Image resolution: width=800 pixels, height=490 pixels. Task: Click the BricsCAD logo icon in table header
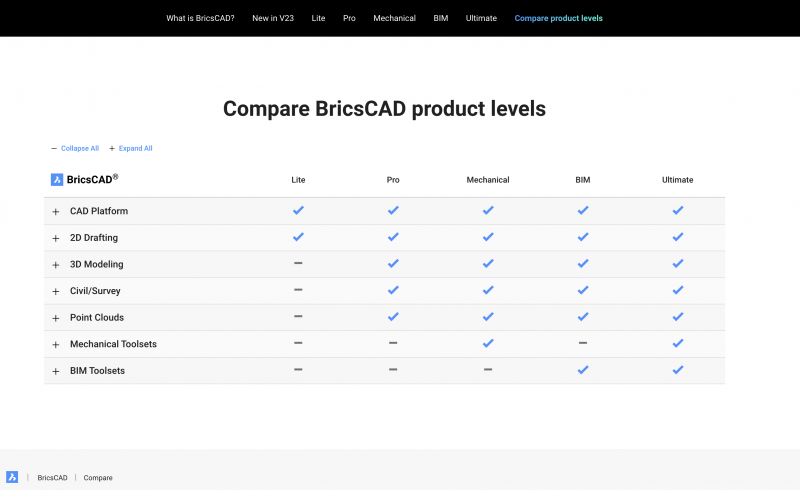[x=57, y=180]
